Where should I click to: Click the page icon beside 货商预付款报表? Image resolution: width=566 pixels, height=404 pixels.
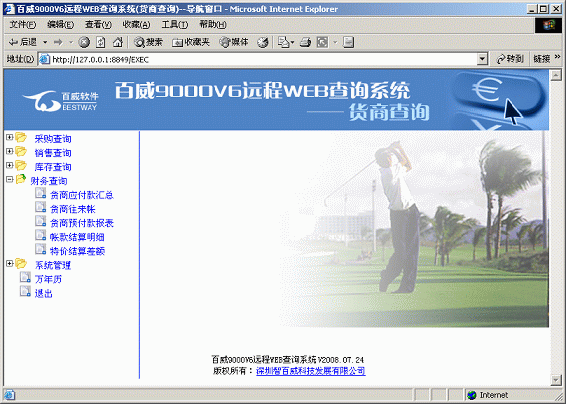[40, 221]
